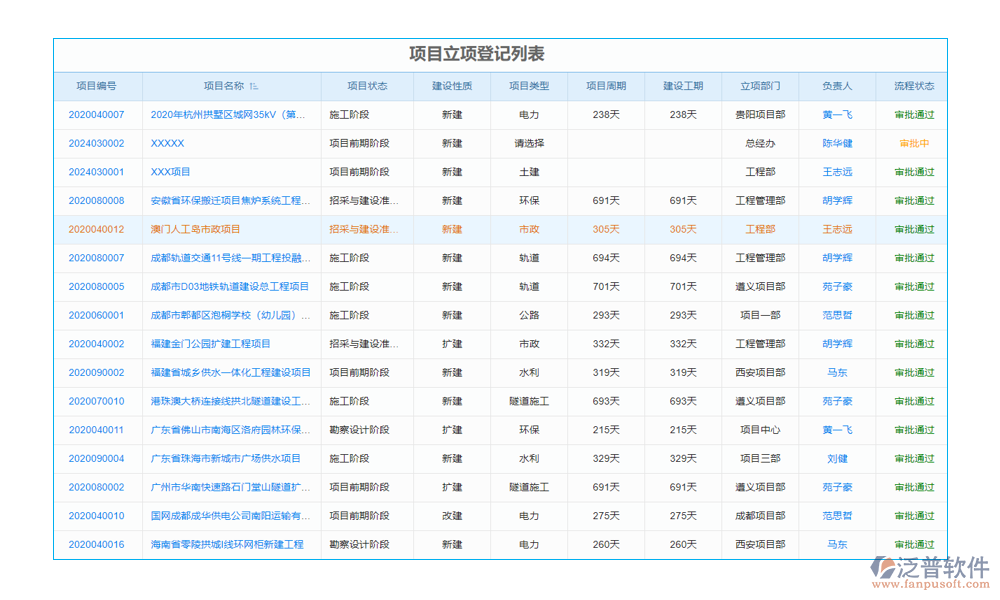Open responsible person 陈华健 link
Image resolution: width=1000 pixels, height=600 pixels.
click(837, 144)
